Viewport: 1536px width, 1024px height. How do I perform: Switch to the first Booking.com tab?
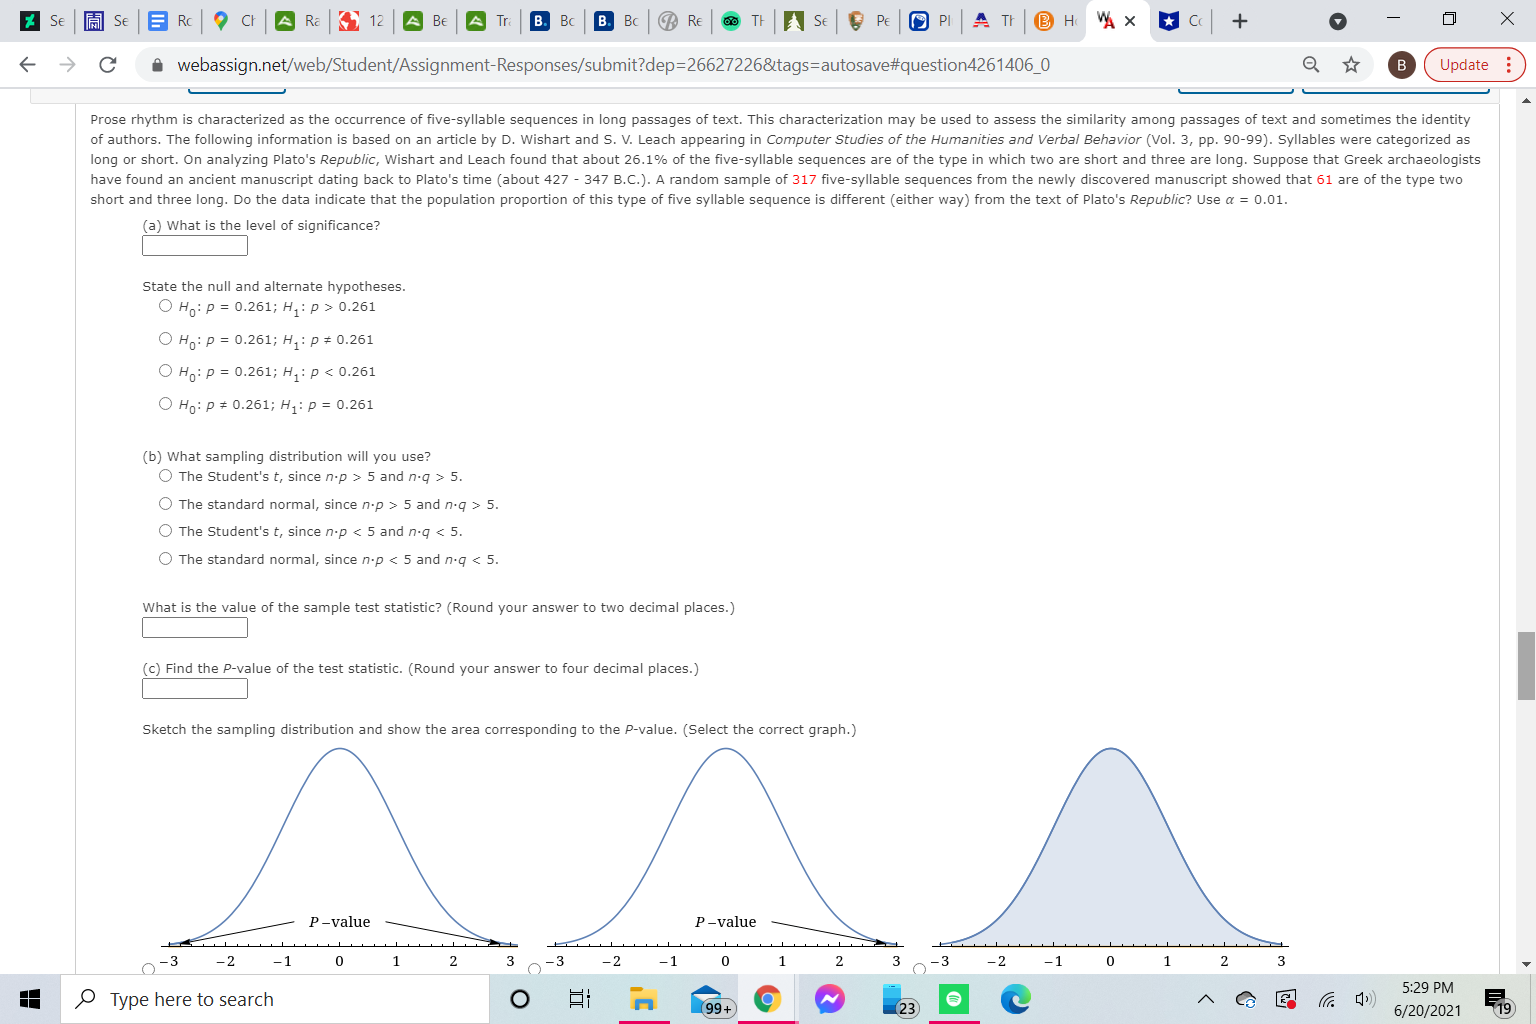pyautogui.click(x=554, y=21)
